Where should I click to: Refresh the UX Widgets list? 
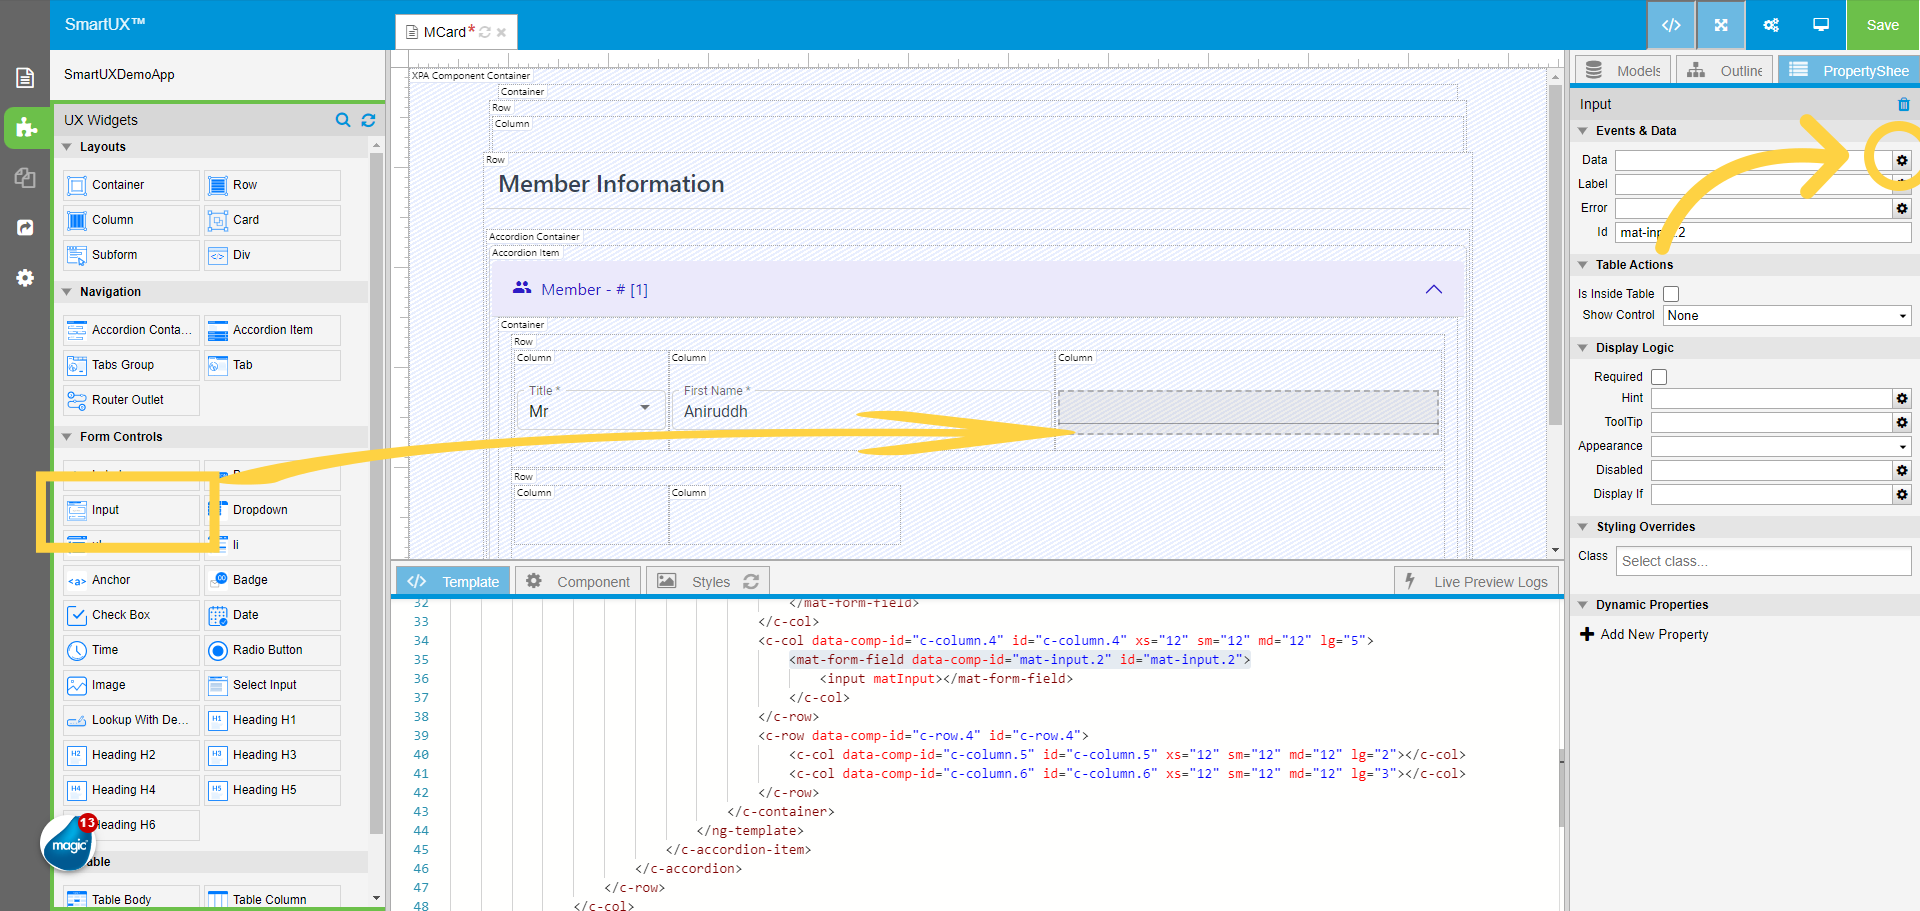point(368,120)
